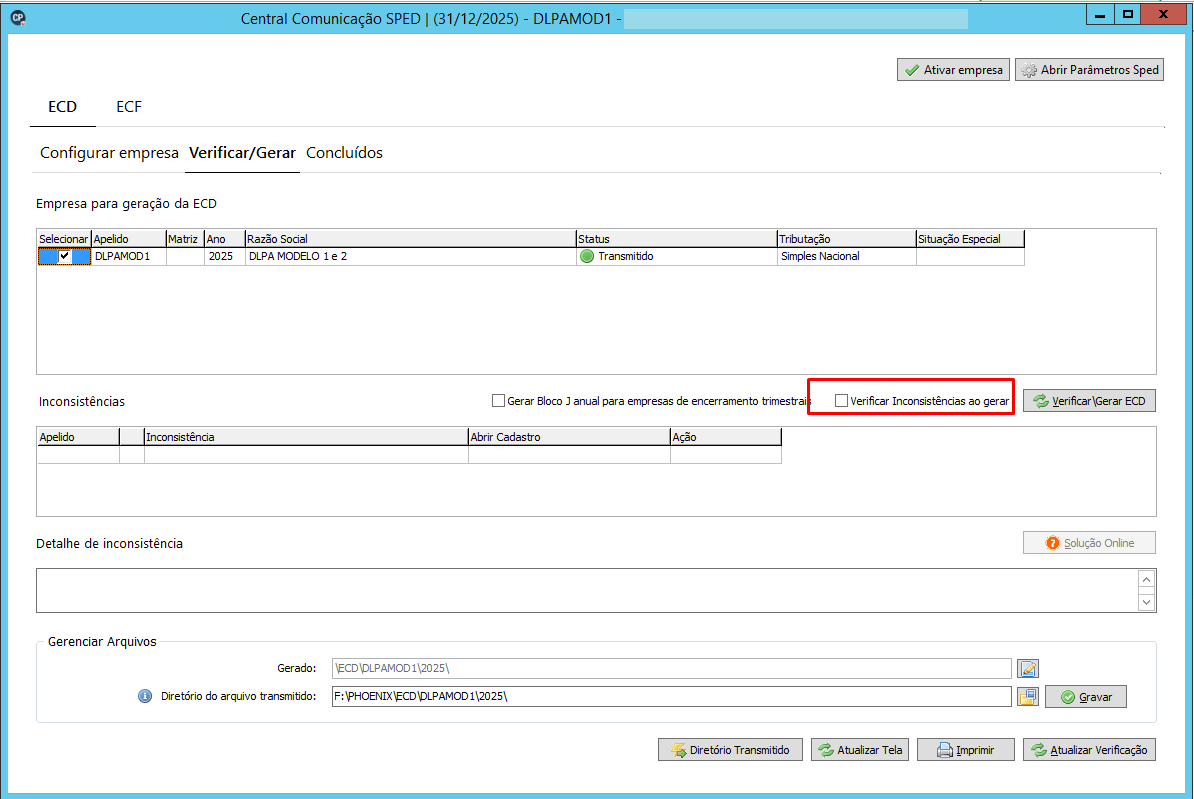Click Atualizar Verificação button
The height and width of the screenshot is (799, 1194).
pyautogui.click(x=1089, y=750)
